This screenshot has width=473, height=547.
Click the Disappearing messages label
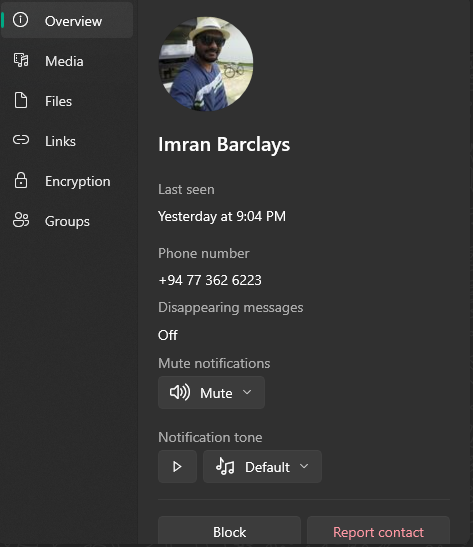click(x=231, y=308)
